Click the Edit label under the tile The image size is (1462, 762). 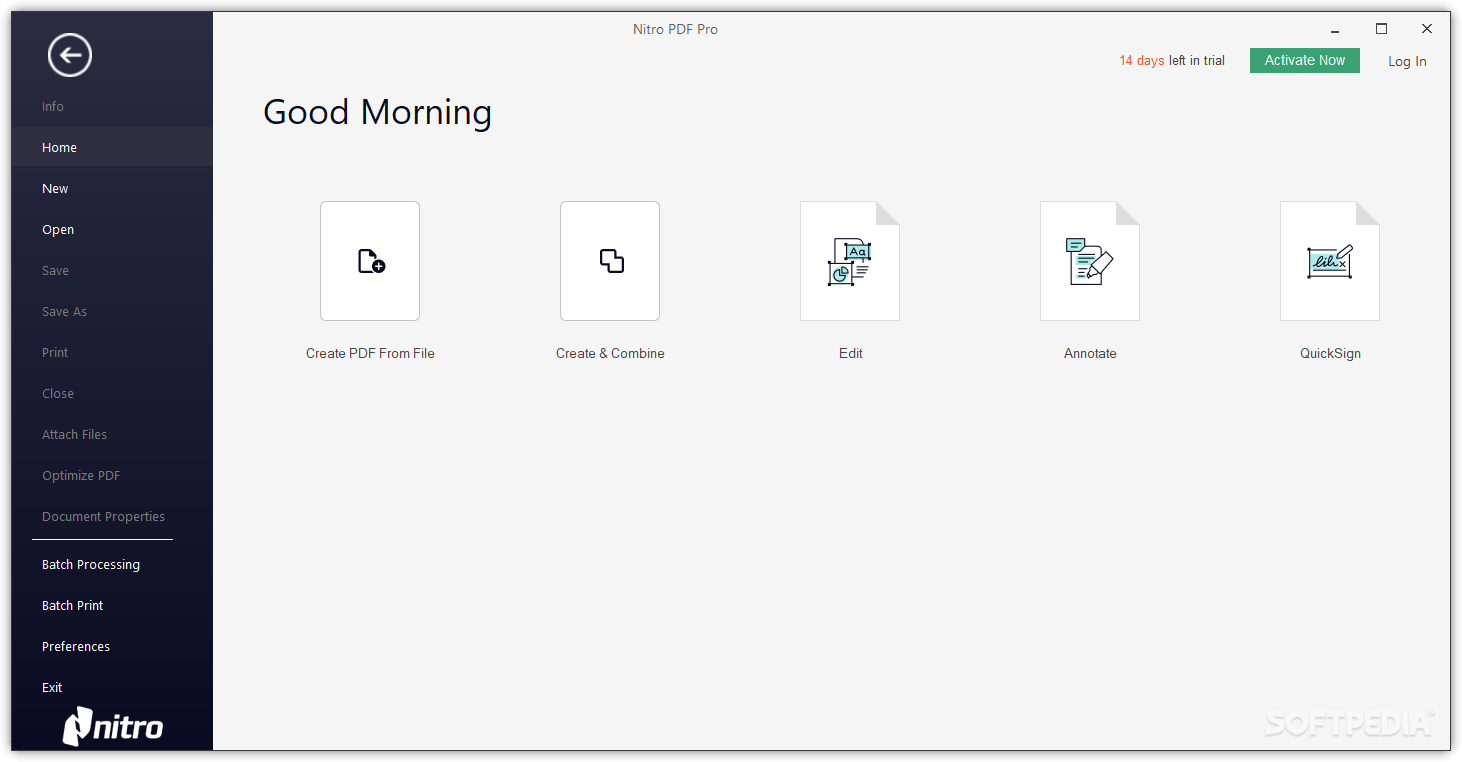point(851,353)
